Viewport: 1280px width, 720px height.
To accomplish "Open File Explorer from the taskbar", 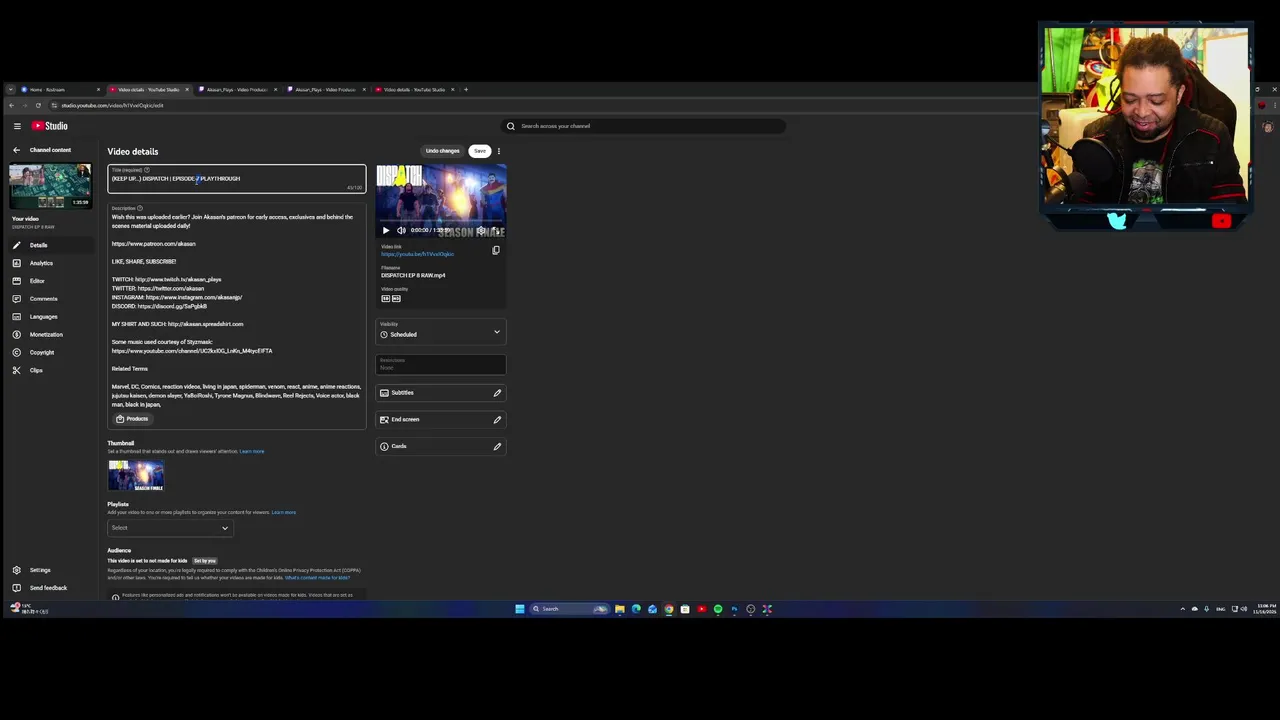I will point(620,609).
